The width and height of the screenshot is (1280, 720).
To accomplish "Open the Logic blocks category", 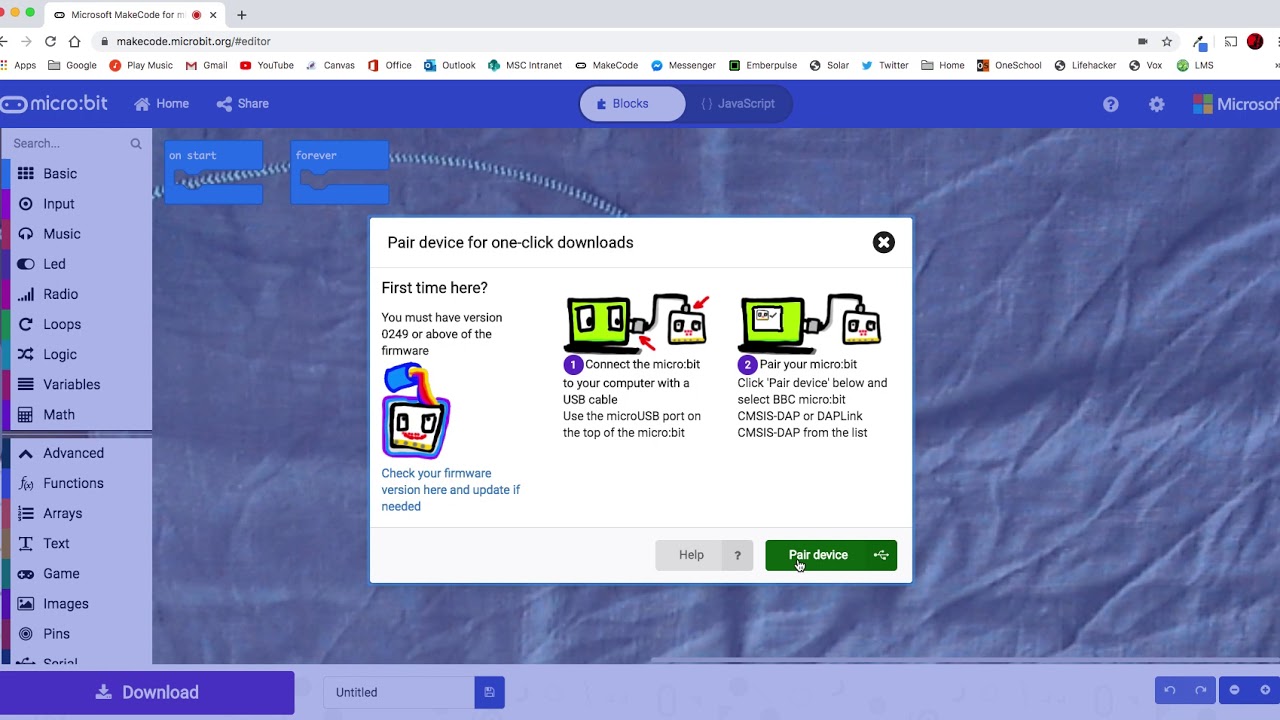I will [x=77, y=354].
